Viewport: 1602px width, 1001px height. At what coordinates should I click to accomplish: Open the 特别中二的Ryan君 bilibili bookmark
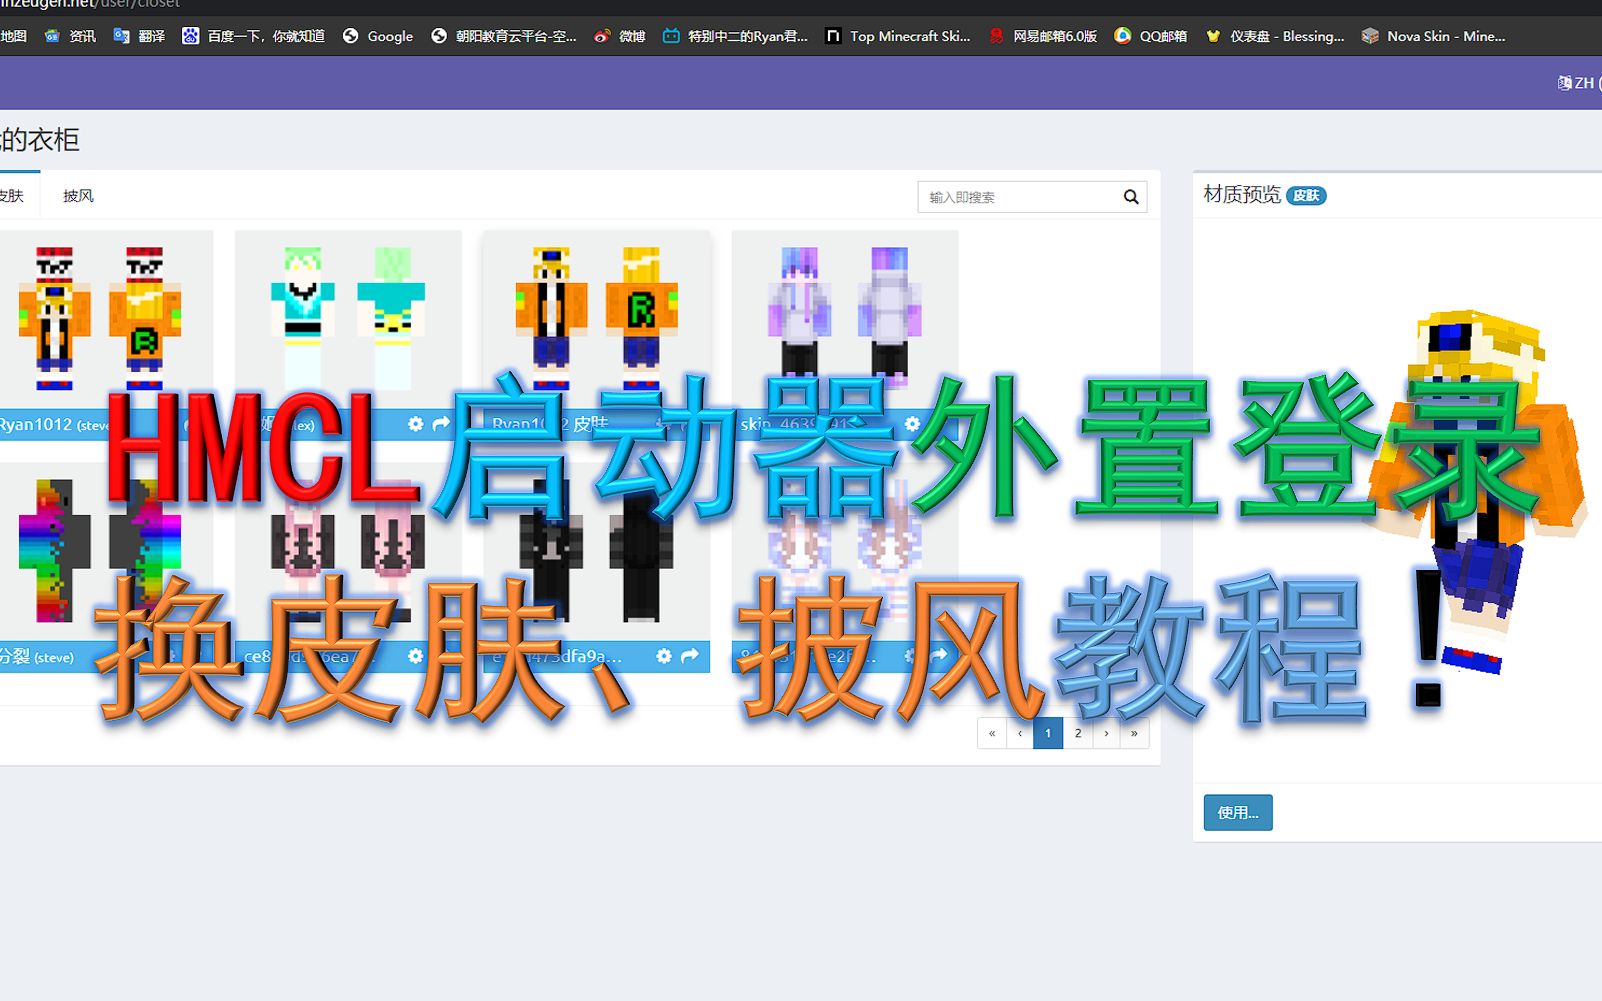pos(735,36)
